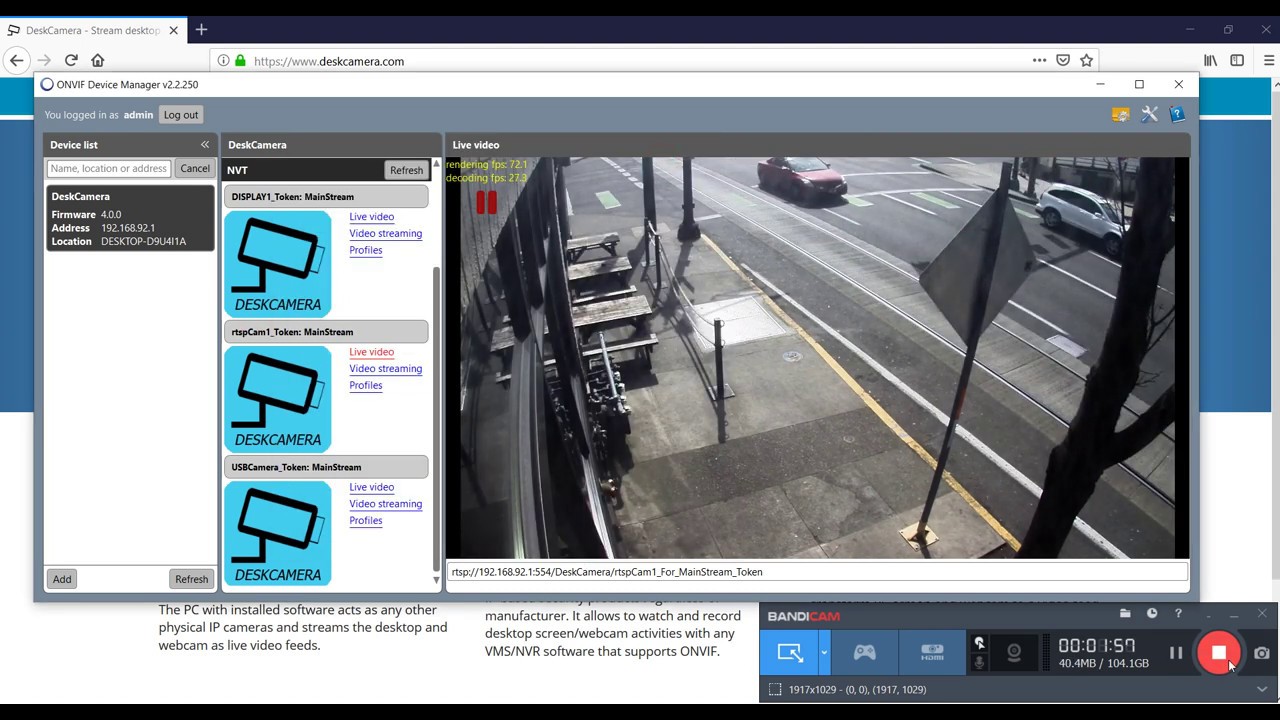
Task: Select the DeskCamera device entry
Action: coord(130,218)
